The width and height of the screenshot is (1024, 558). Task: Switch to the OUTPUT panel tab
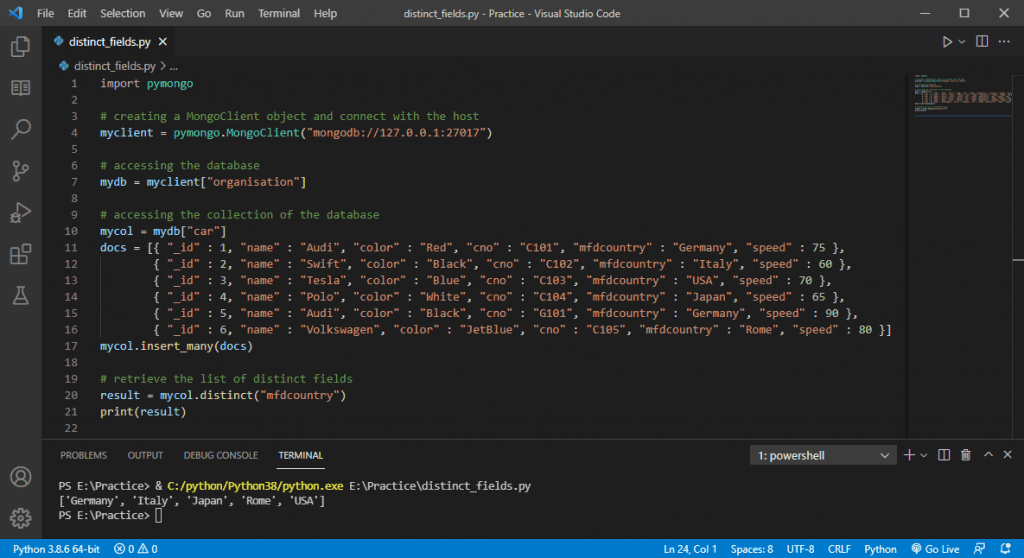(145, 455)
